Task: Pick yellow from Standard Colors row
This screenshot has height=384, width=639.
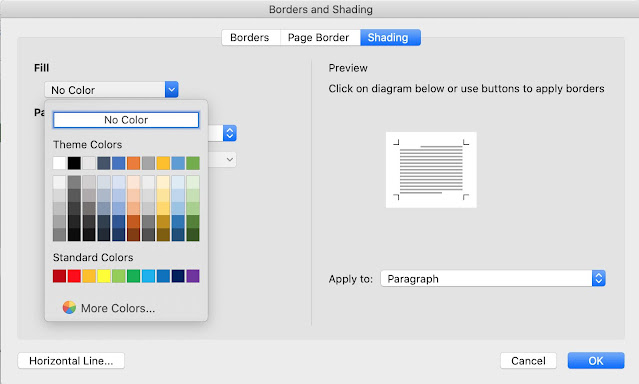Action: 104,276
